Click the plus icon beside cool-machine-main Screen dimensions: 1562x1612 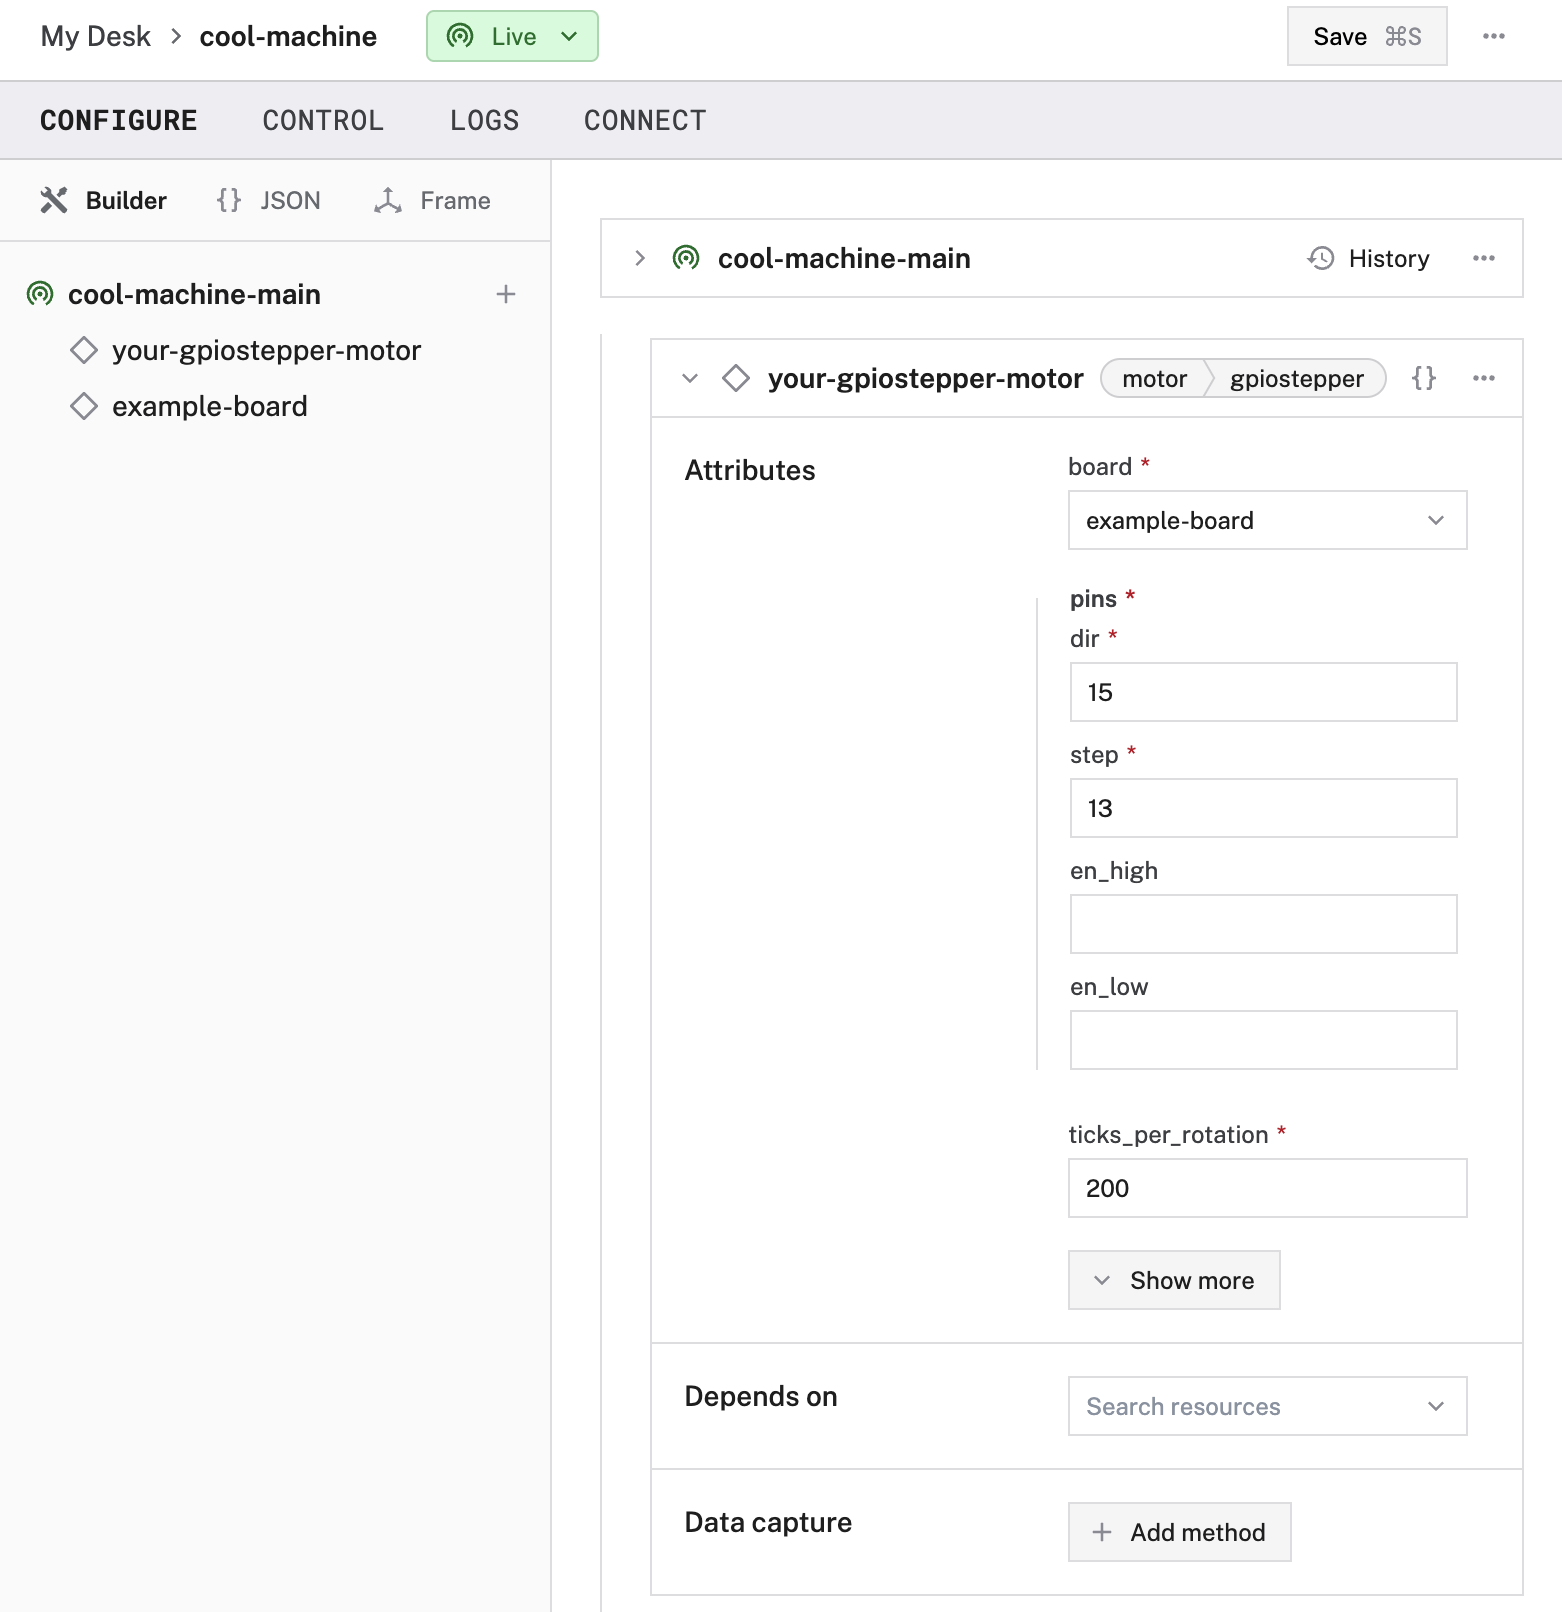click(506, 294)
